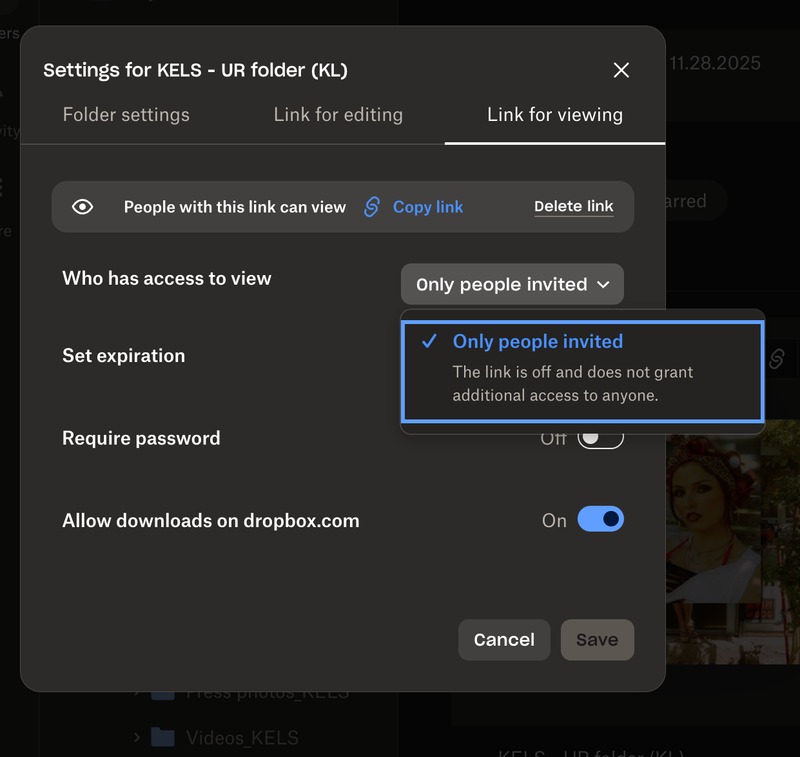Open the Who has access to view dropdown
The image size is (800, 757).
pos(512,284)
